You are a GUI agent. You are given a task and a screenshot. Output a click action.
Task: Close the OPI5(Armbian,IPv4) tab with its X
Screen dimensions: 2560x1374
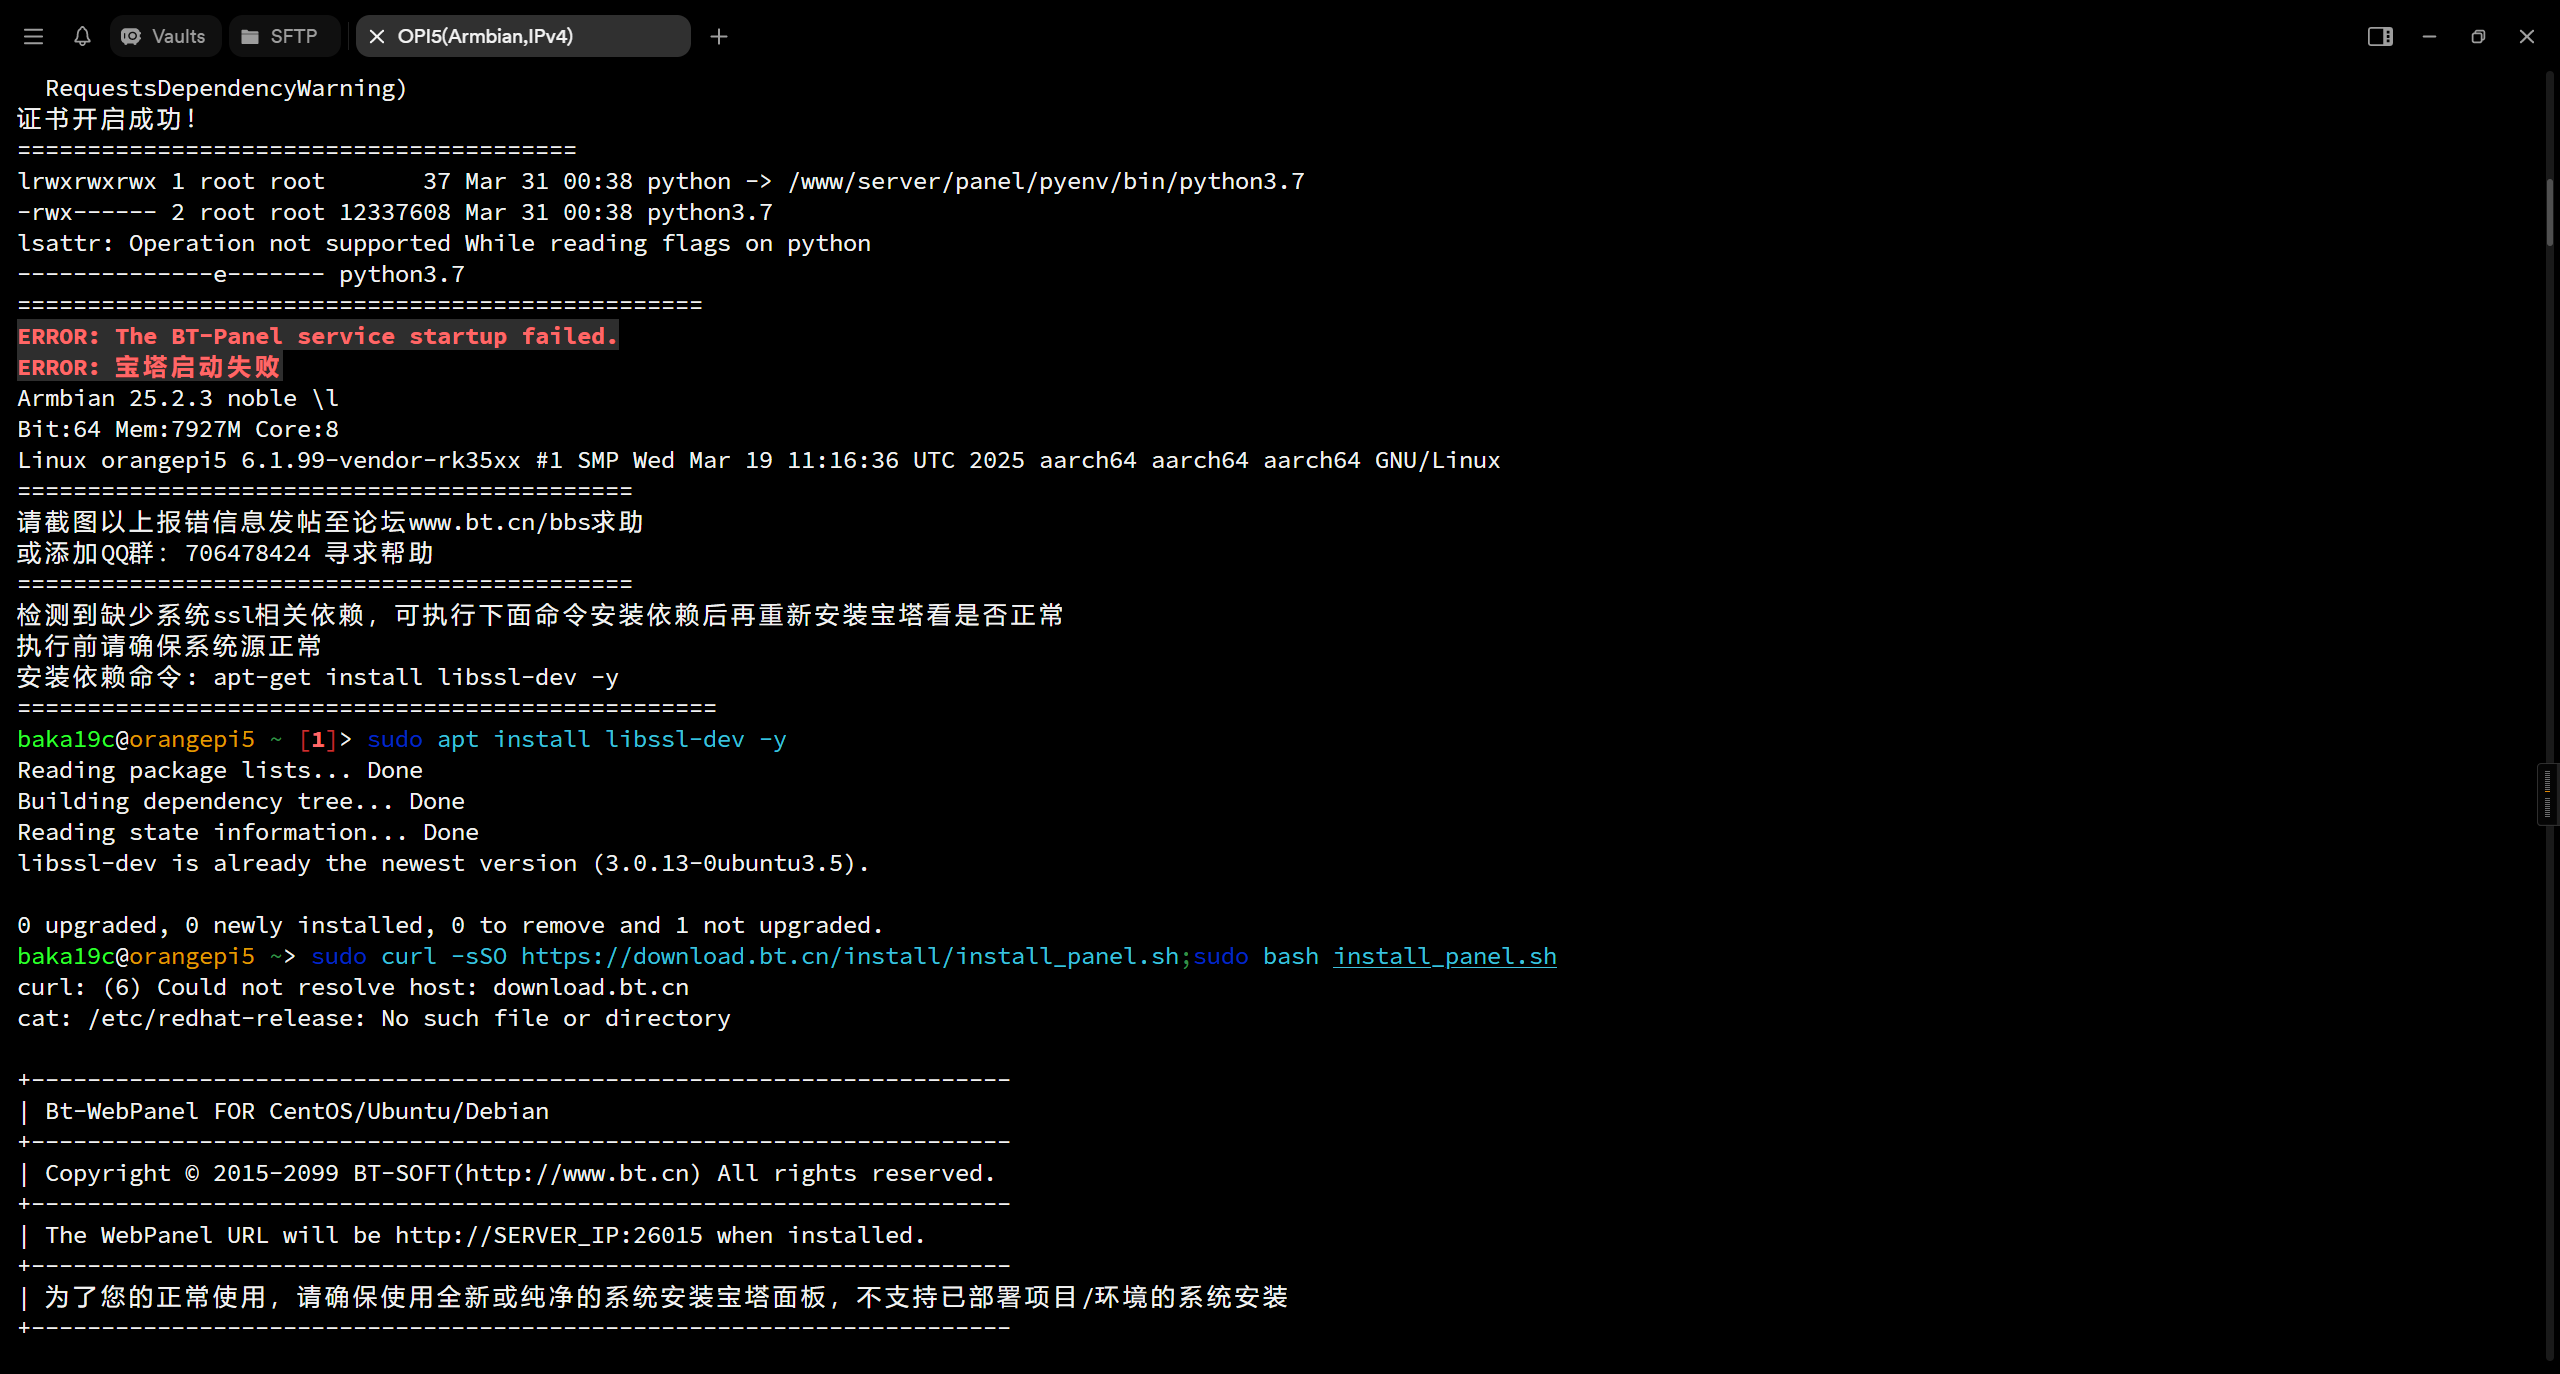click(x=377, y=37)
